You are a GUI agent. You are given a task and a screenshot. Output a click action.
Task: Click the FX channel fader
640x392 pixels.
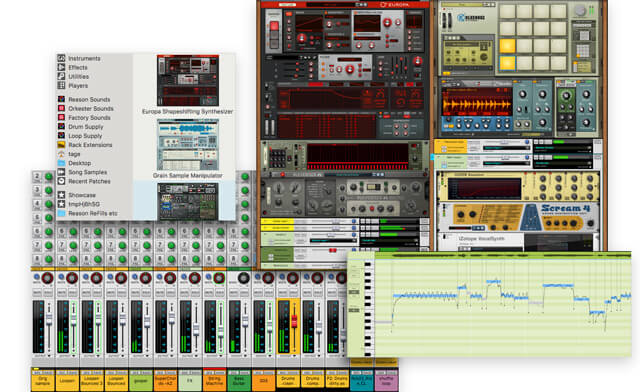(196, 330)
